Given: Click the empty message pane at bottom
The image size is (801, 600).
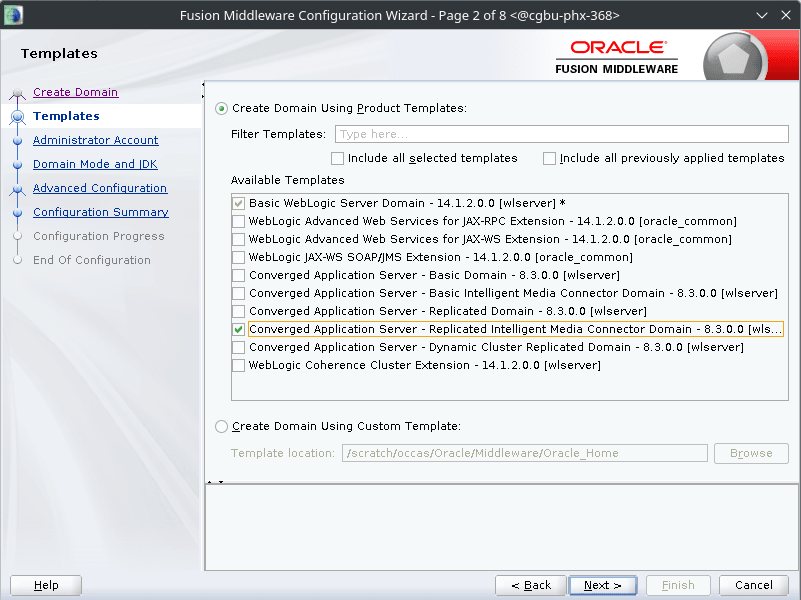Looking at the screenshot, I should point(501,527).
